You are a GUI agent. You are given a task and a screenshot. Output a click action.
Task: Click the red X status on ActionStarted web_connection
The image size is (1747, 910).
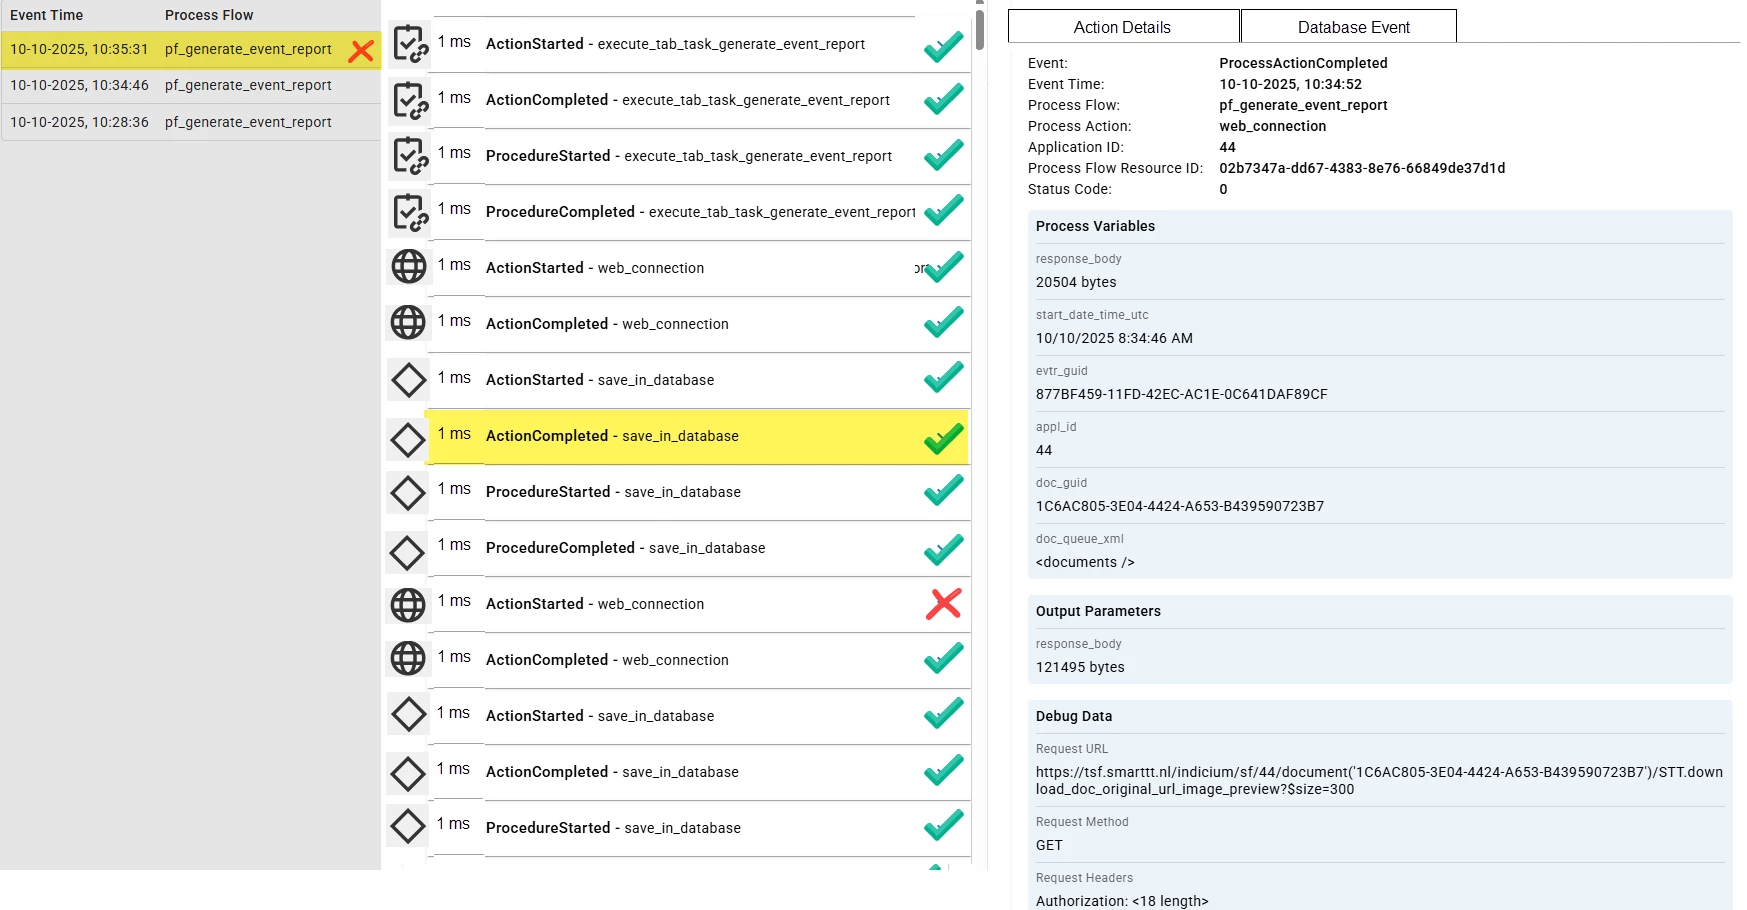point(943,604)
